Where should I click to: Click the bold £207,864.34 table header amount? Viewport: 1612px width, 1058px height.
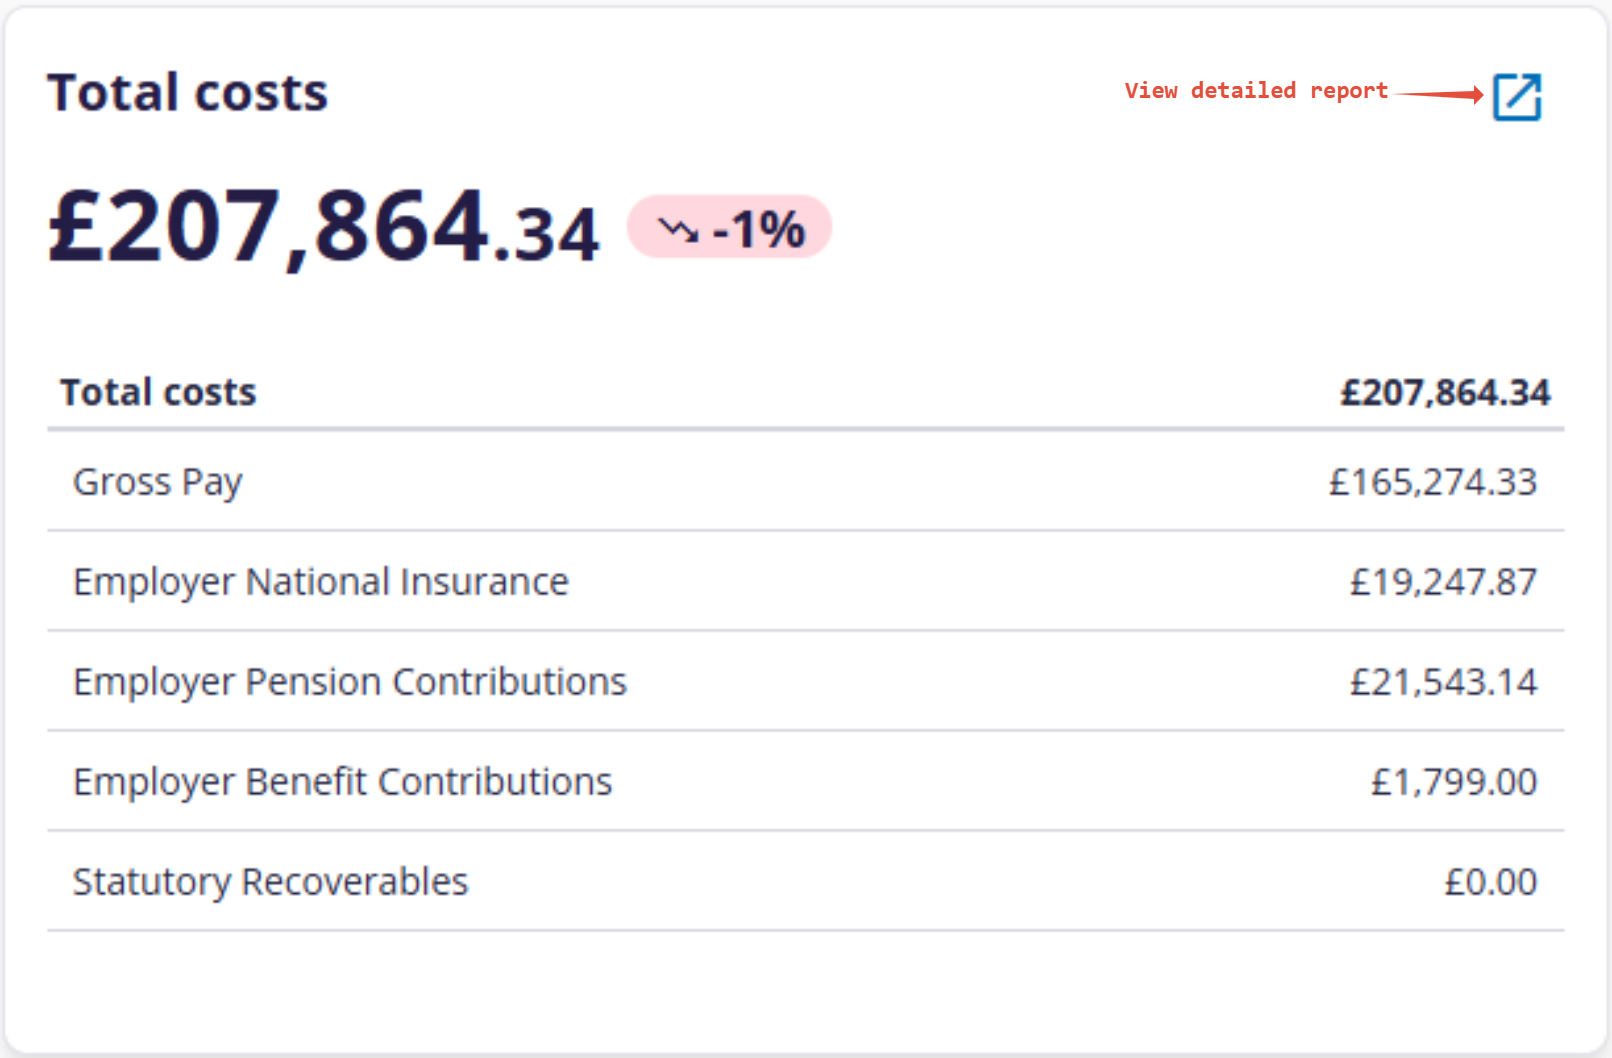click(x=1444, y=392)
